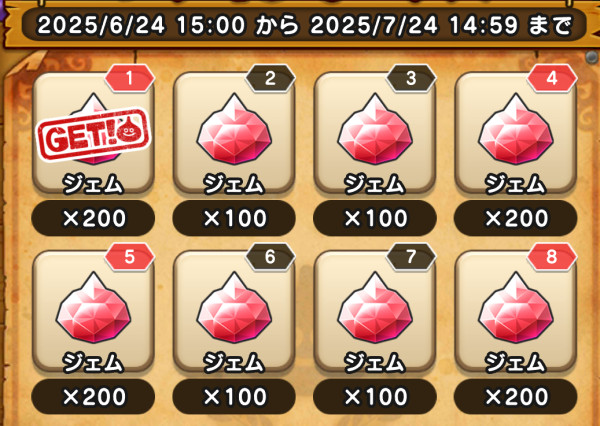600x426 pixels.
Task: Click the ×200 label under day 8
Action: coord(516,397)
